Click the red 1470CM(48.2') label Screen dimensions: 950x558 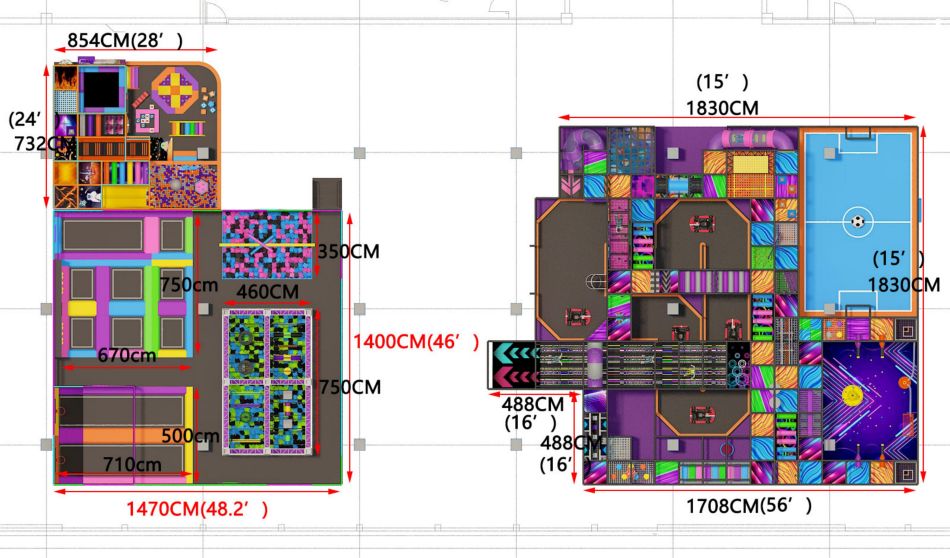(x=197, y=508)
